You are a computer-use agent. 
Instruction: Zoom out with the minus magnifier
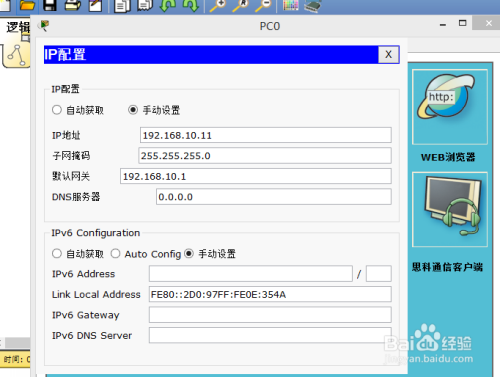tap(263, 5)
